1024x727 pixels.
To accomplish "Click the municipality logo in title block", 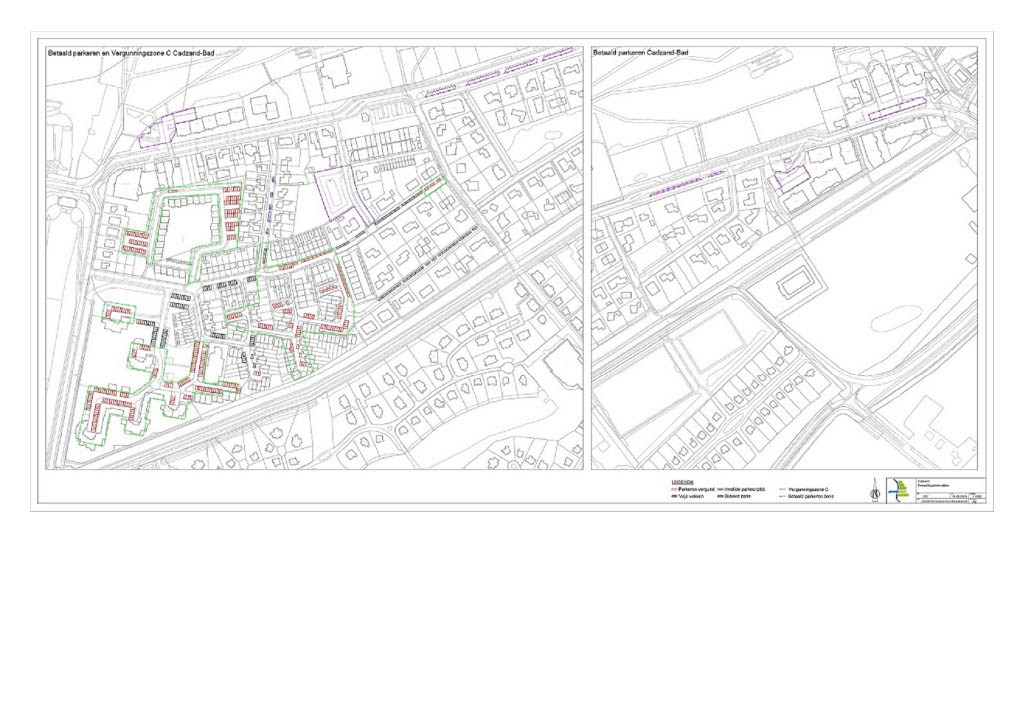I will pos(899,489).
